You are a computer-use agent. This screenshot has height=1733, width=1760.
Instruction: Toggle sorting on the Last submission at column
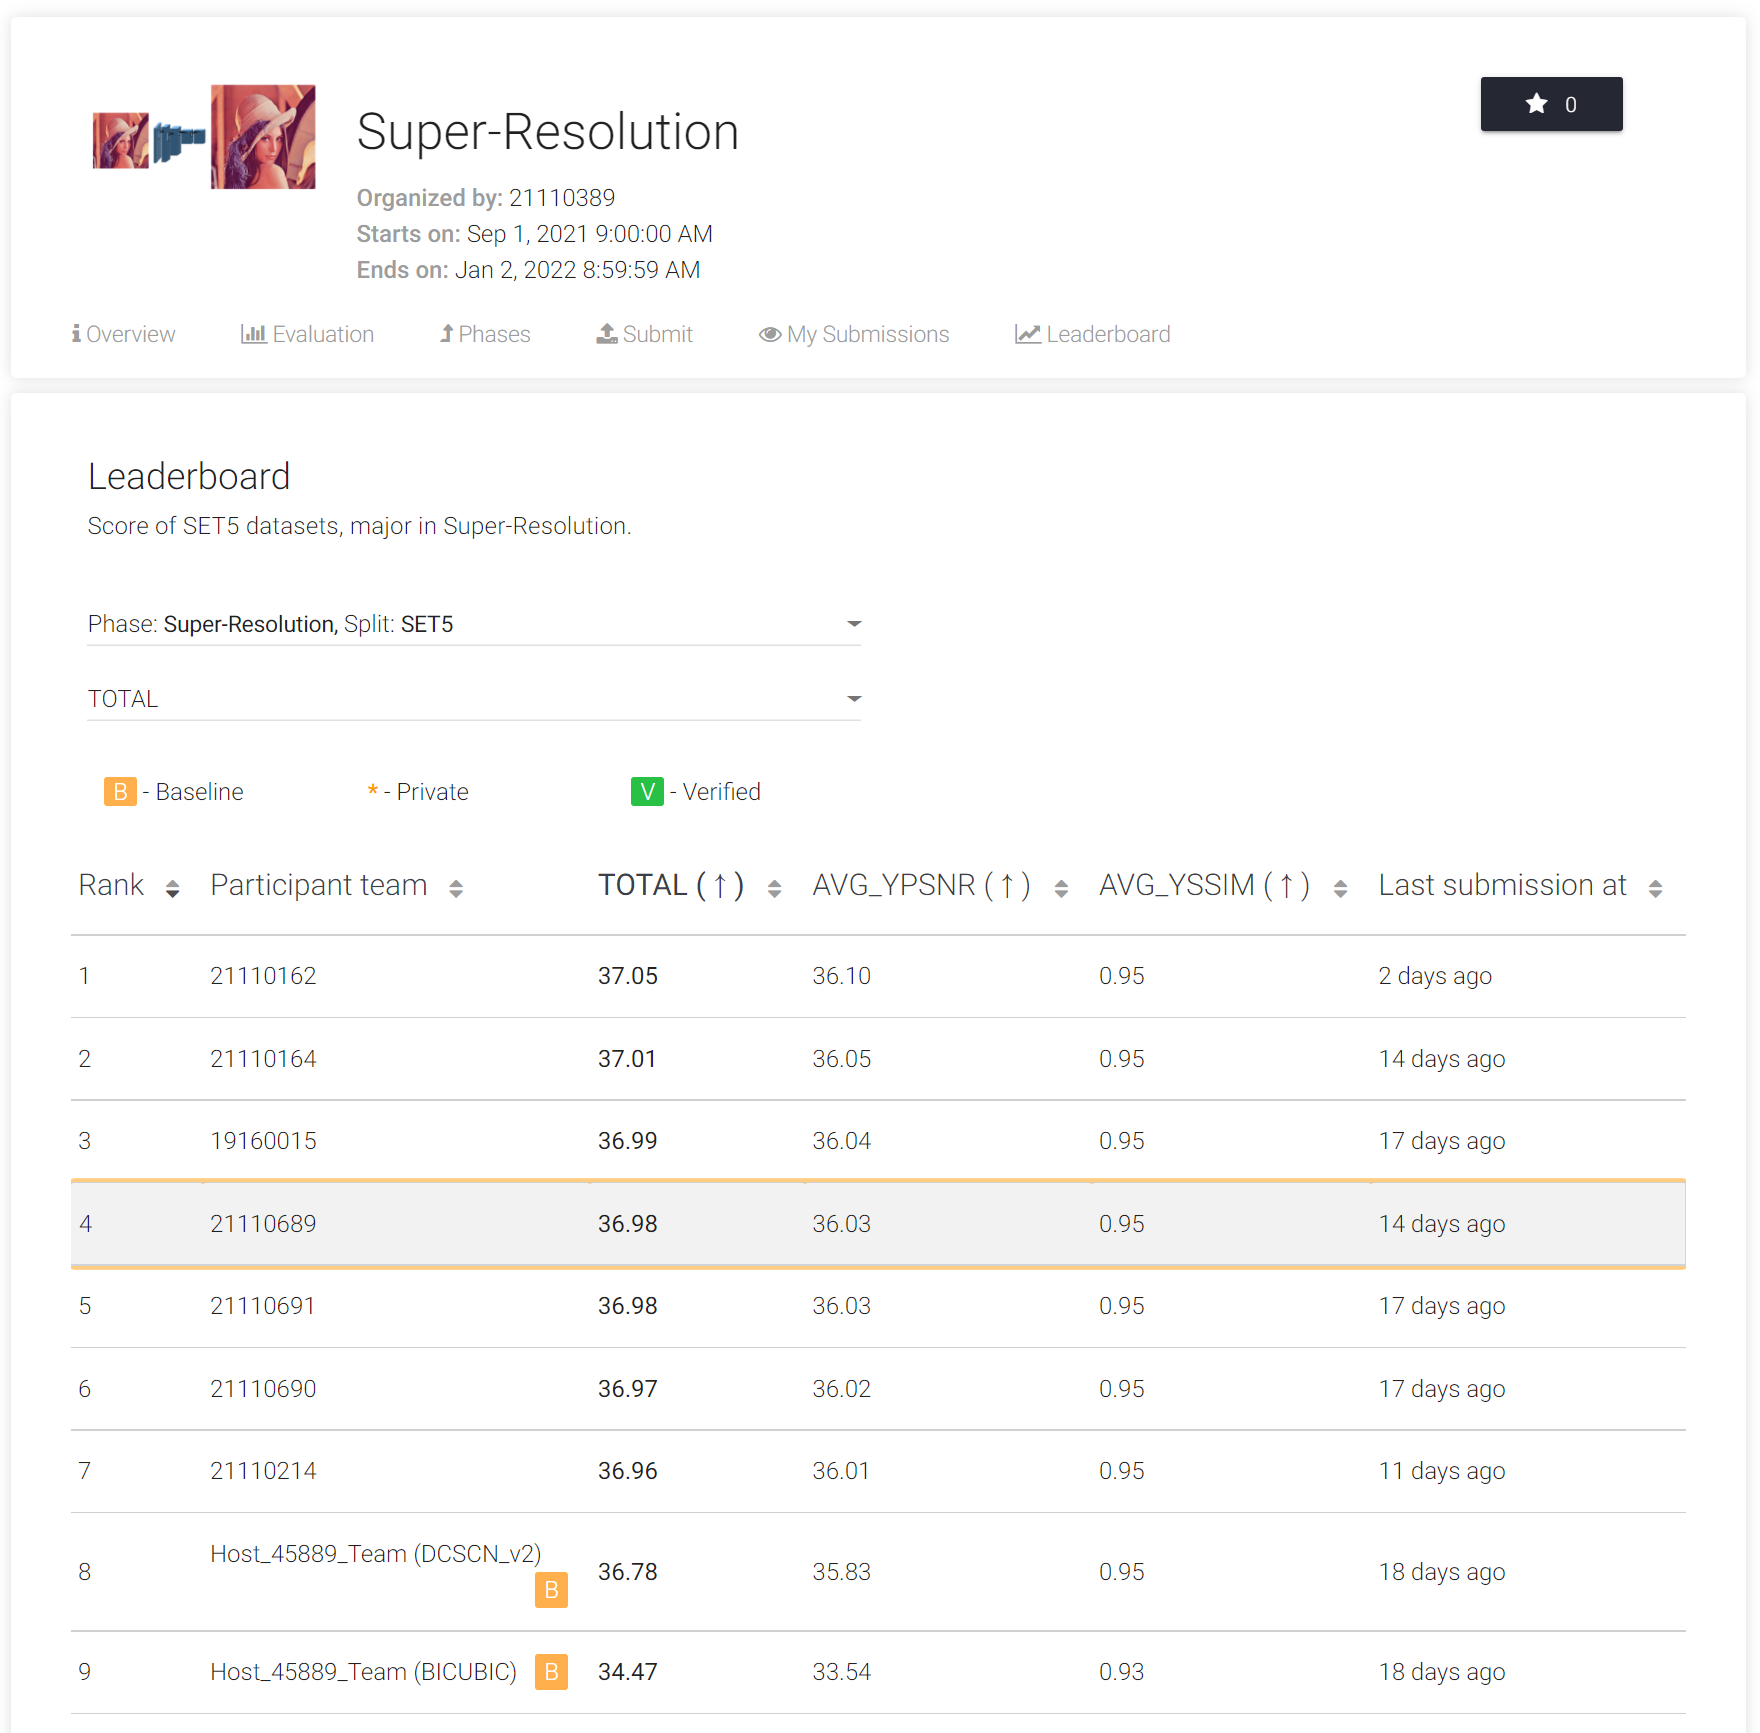click(1654, 886)
